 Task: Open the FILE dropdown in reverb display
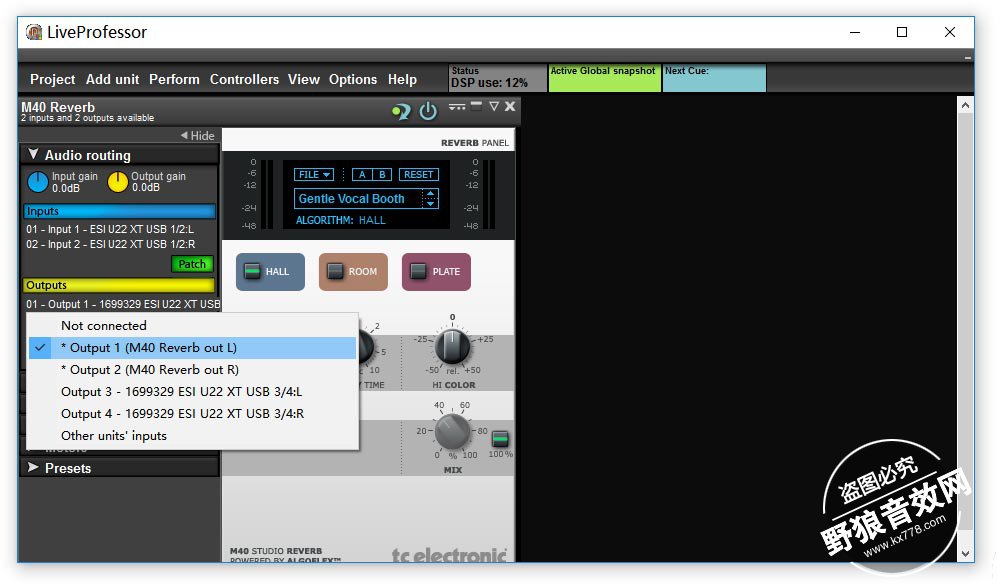click(x=314, y=174)
